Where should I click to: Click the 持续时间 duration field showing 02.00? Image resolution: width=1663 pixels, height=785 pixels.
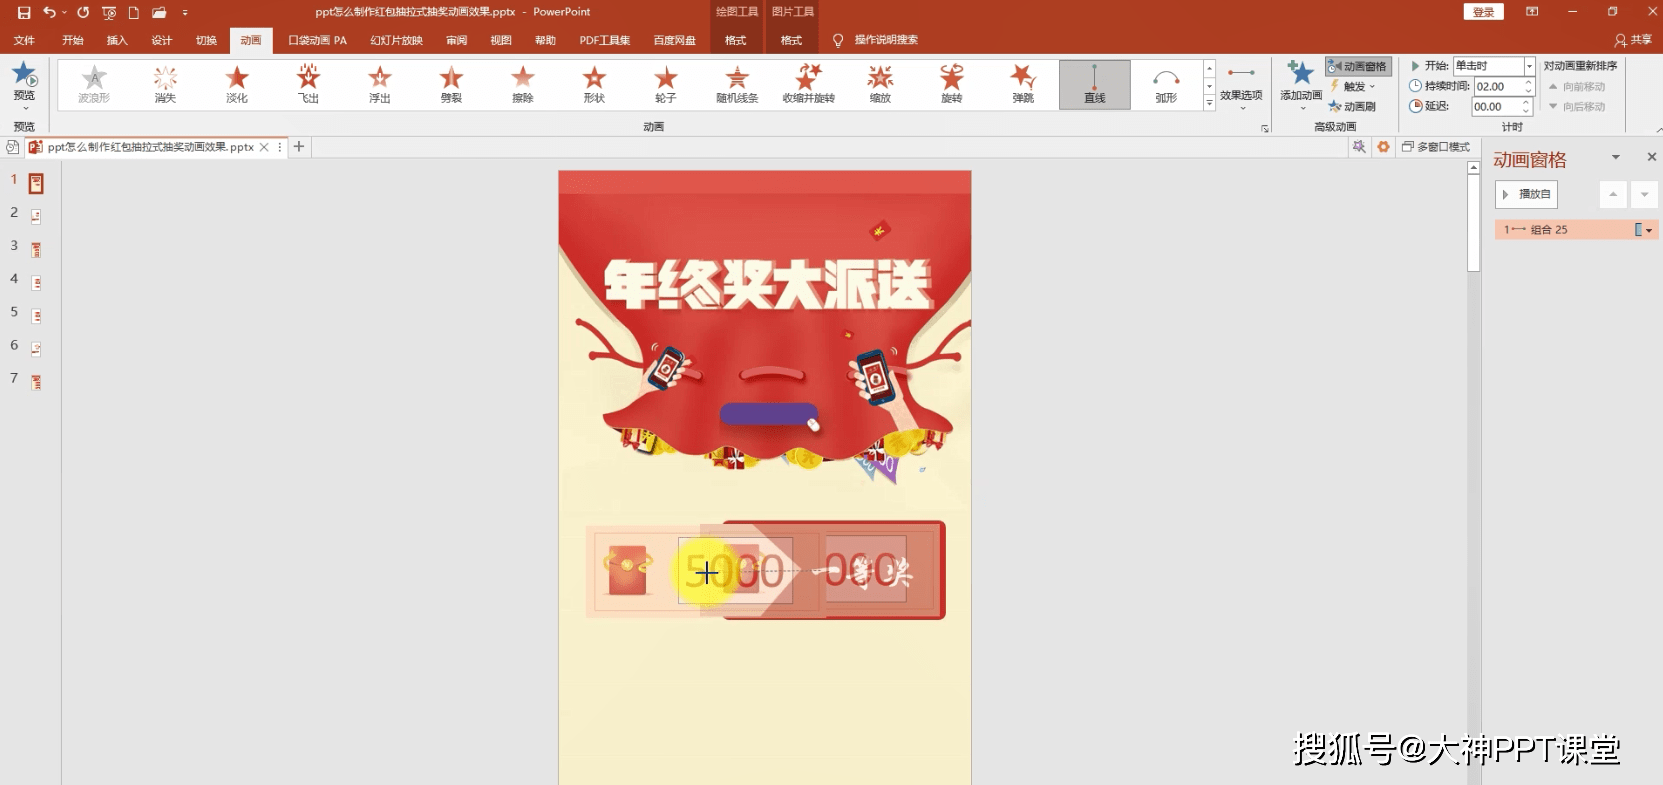(x=1503, y=87)
